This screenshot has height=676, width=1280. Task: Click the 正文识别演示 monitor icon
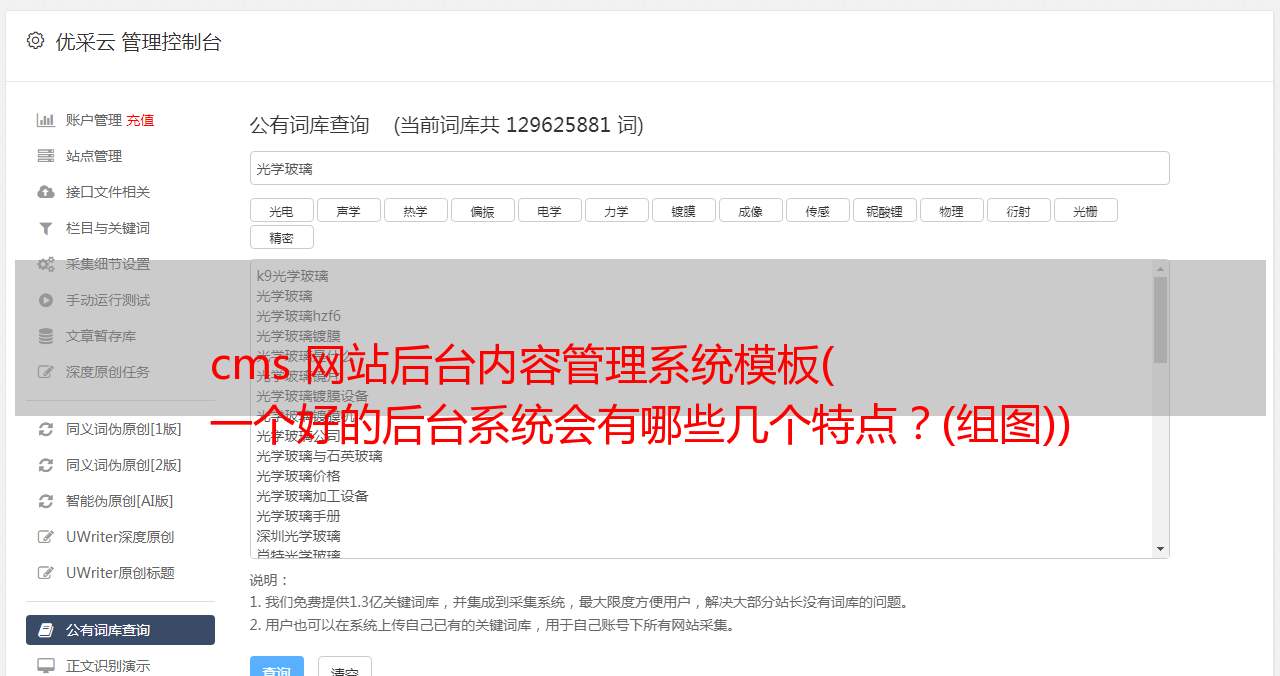click(46, 665)
